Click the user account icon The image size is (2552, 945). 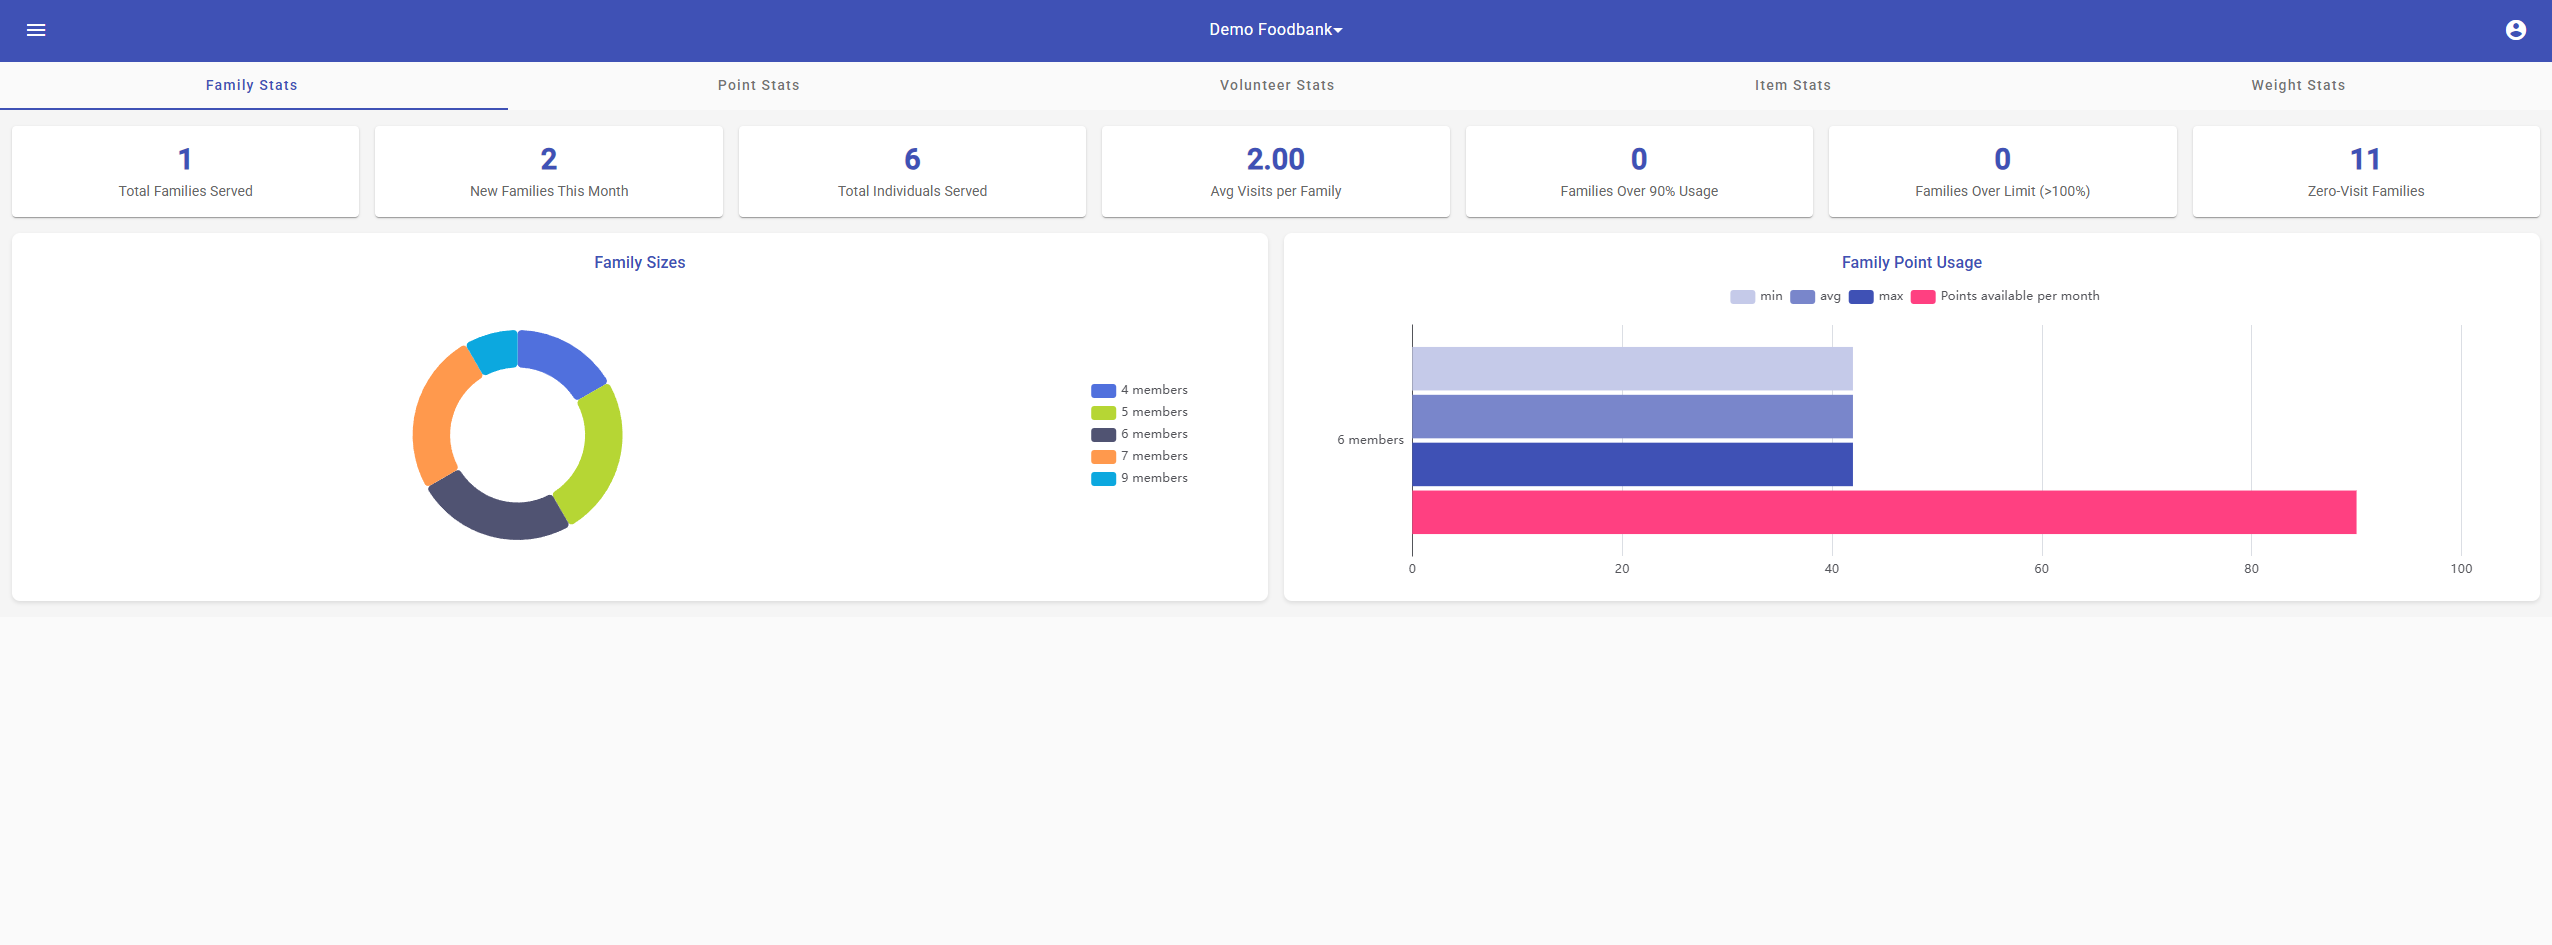(2516, 30)
